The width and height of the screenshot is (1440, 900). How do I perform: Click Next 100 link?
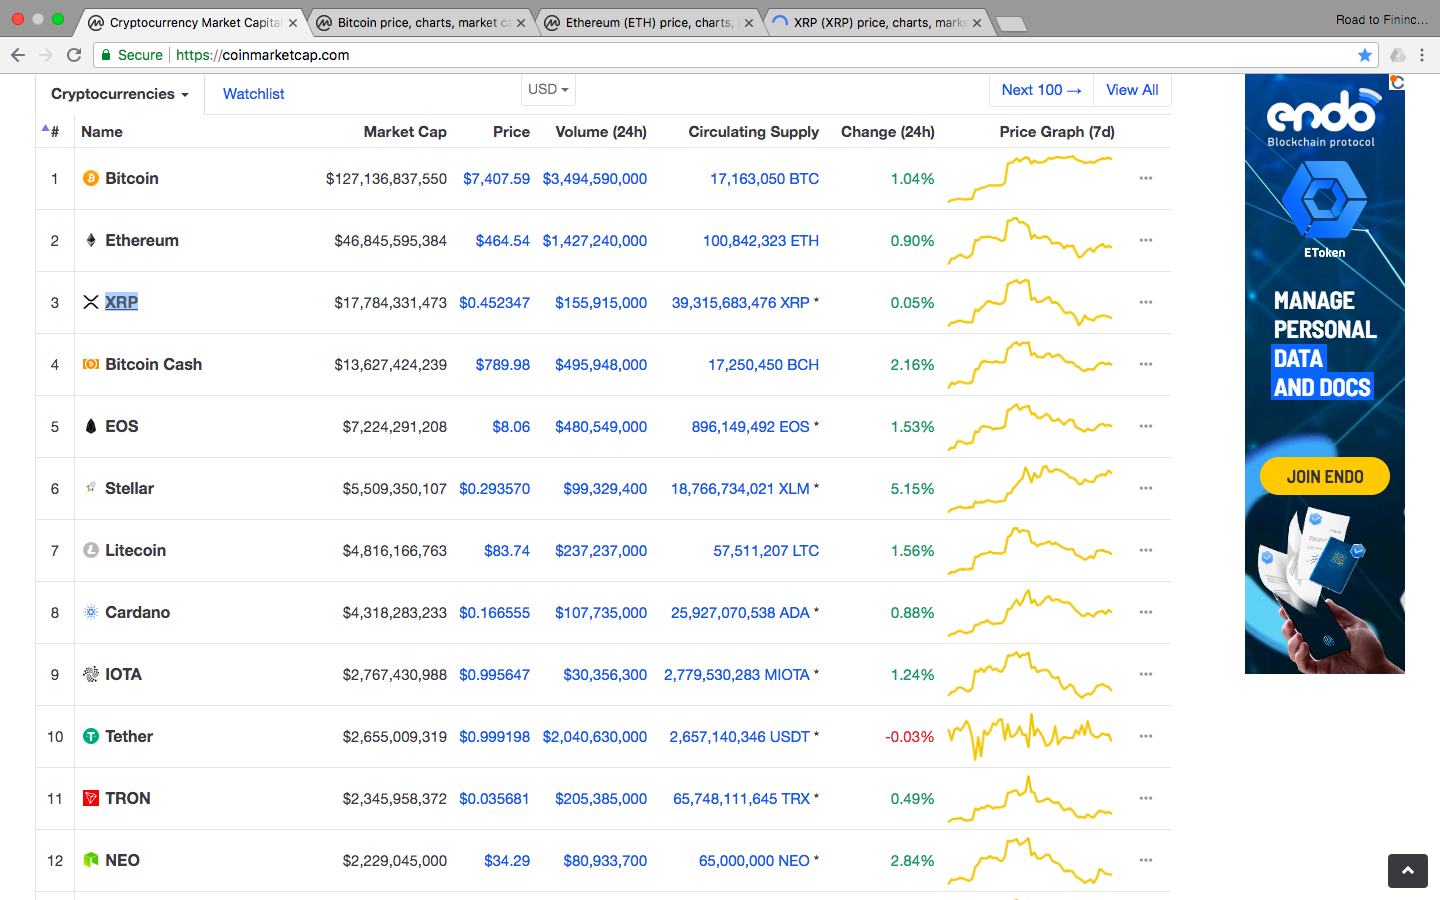click(x=1041, y=90)
